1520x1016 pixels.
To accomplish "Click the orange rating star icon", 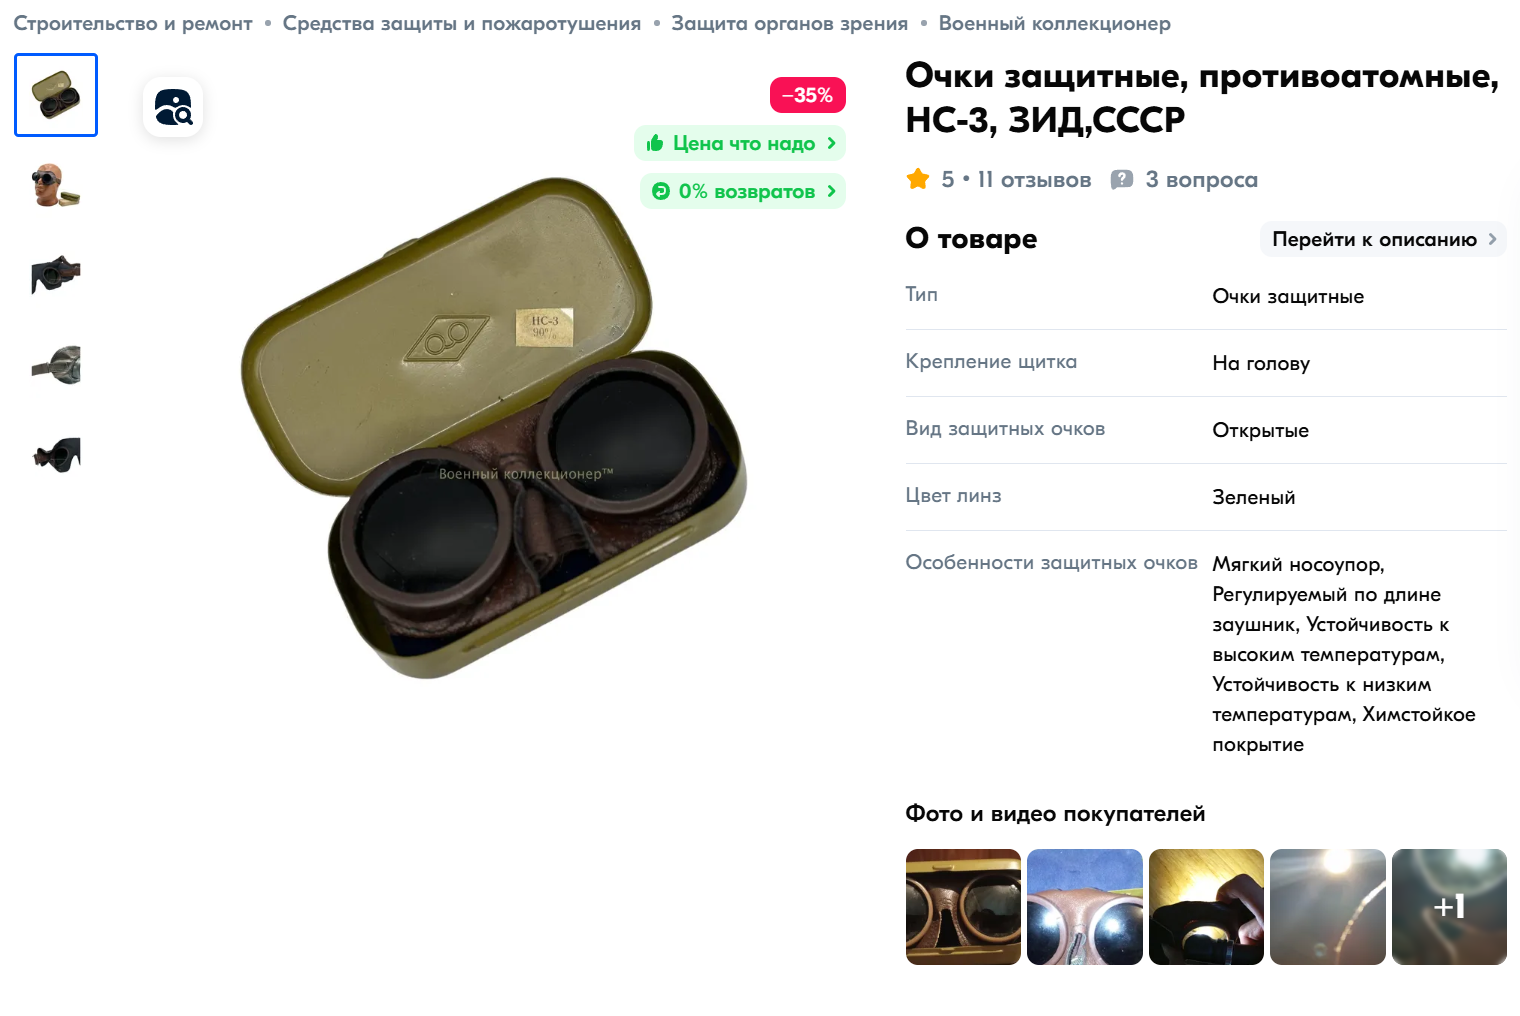I will pyautogui.click(x=917, y=180).
